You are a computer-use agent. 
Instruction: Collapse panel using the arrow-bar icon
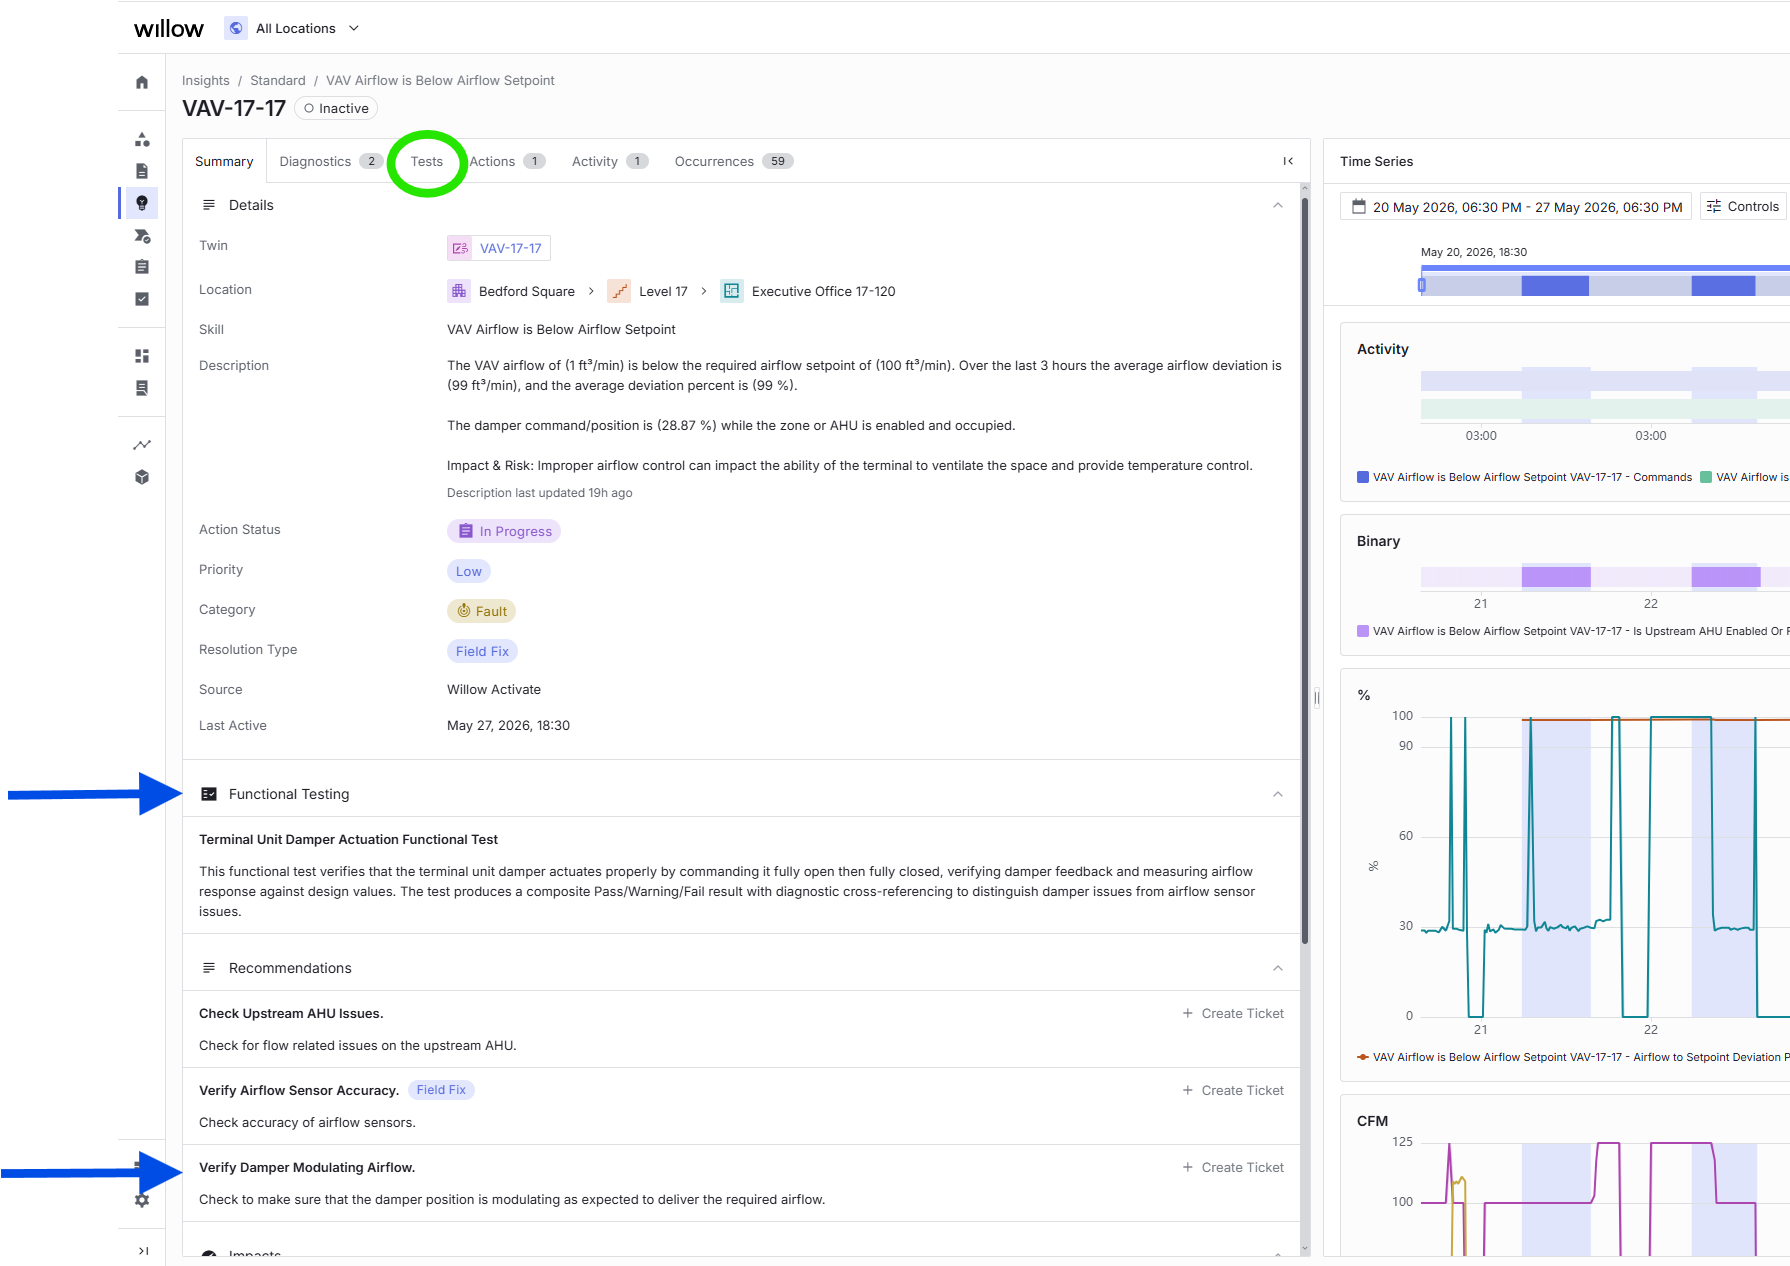(x=1288, y=161)
